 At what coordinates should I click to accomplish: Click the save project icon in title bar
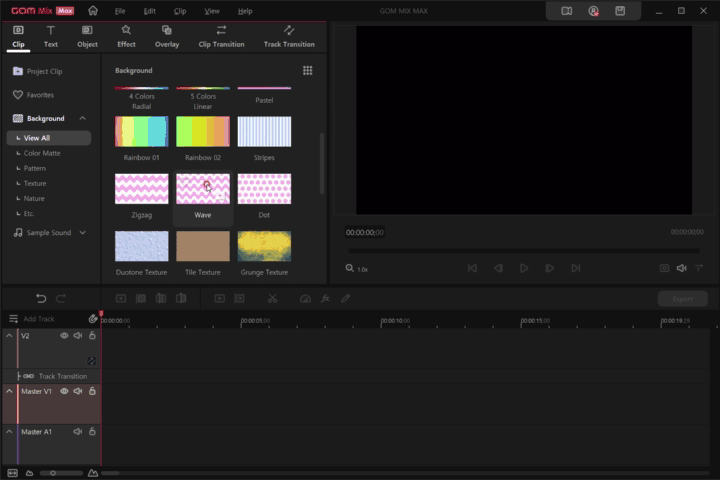(x=620, y=11)
